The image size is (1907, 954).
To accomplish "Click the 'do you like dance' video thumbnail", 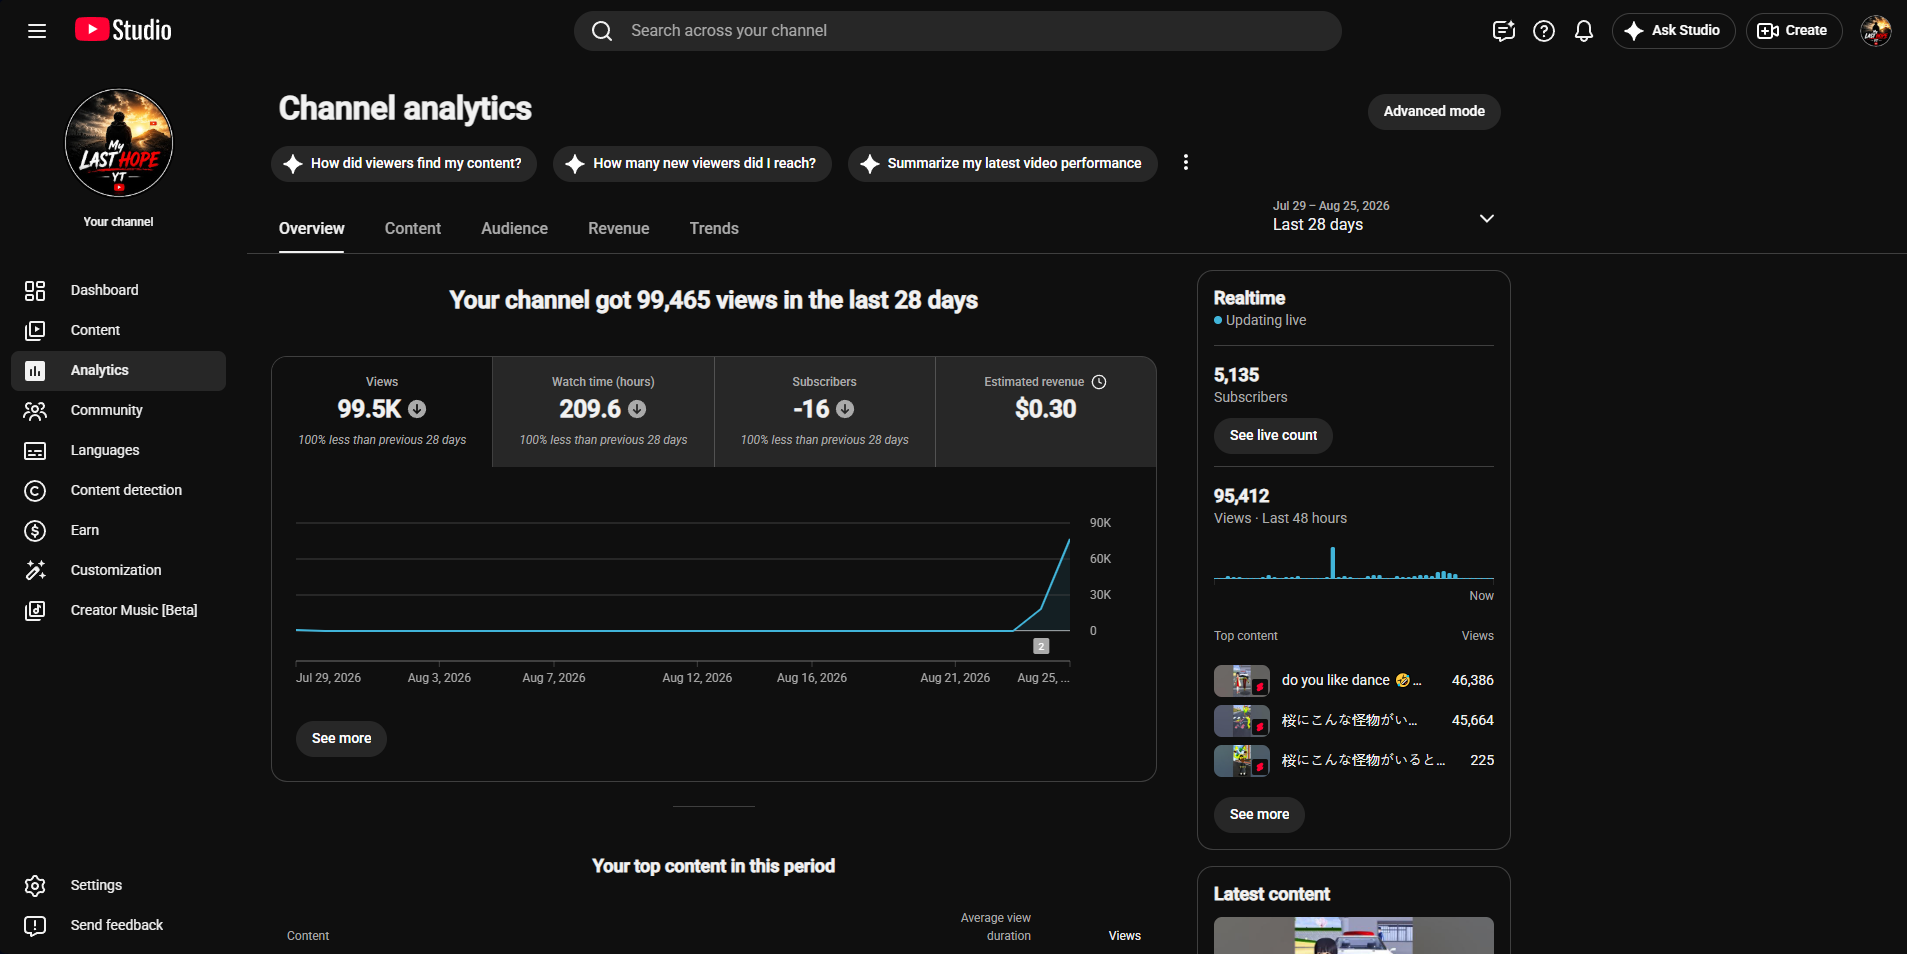I will tap(1242, 681).
